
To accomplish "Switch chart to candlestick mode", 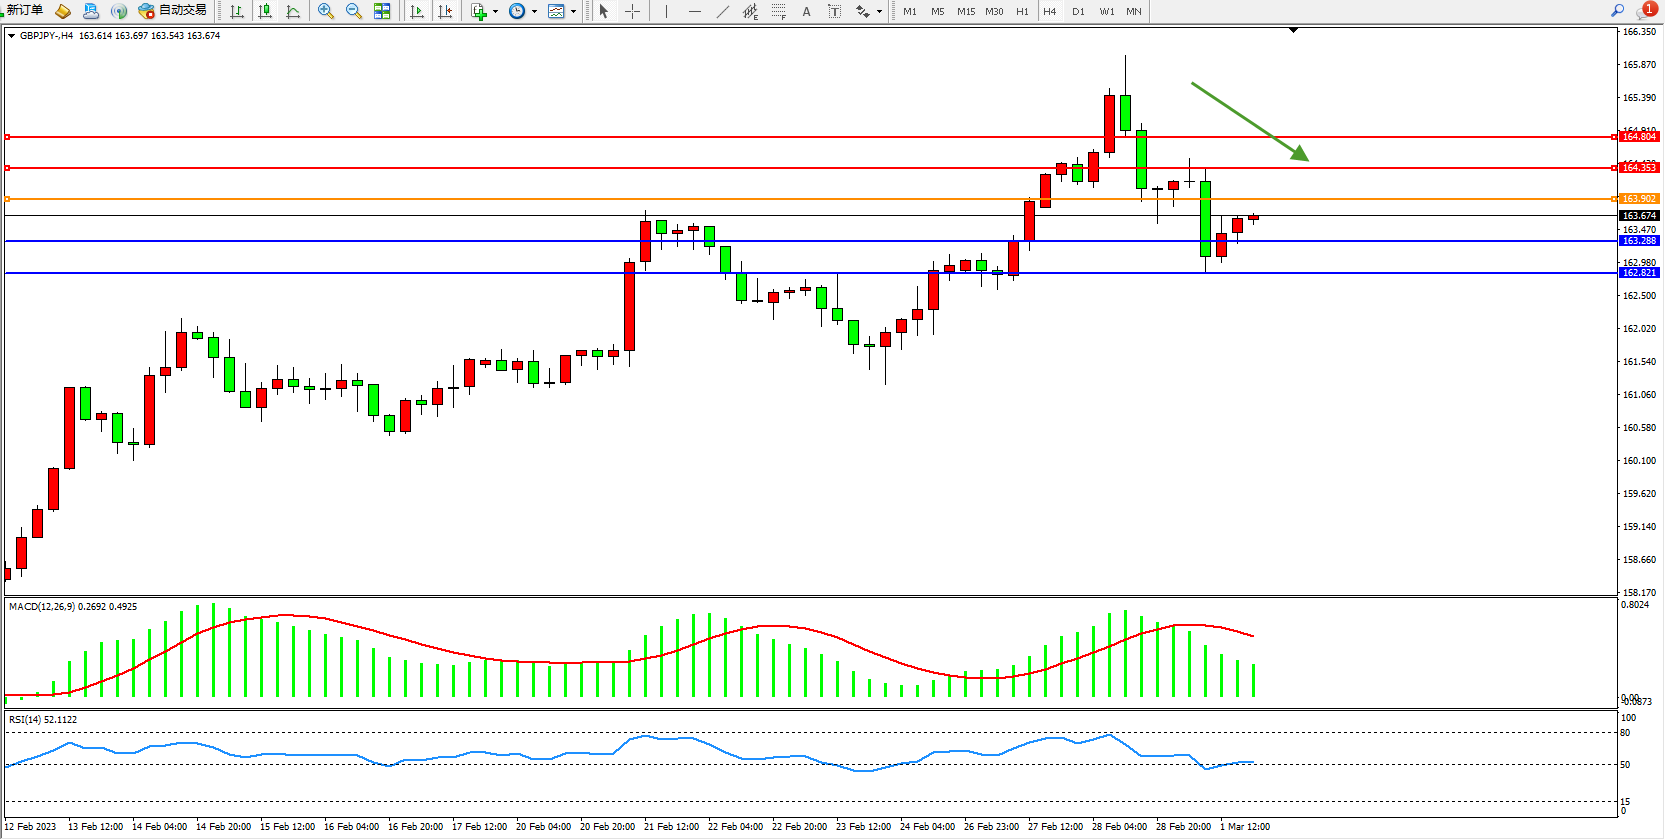I will pos(265,11).
